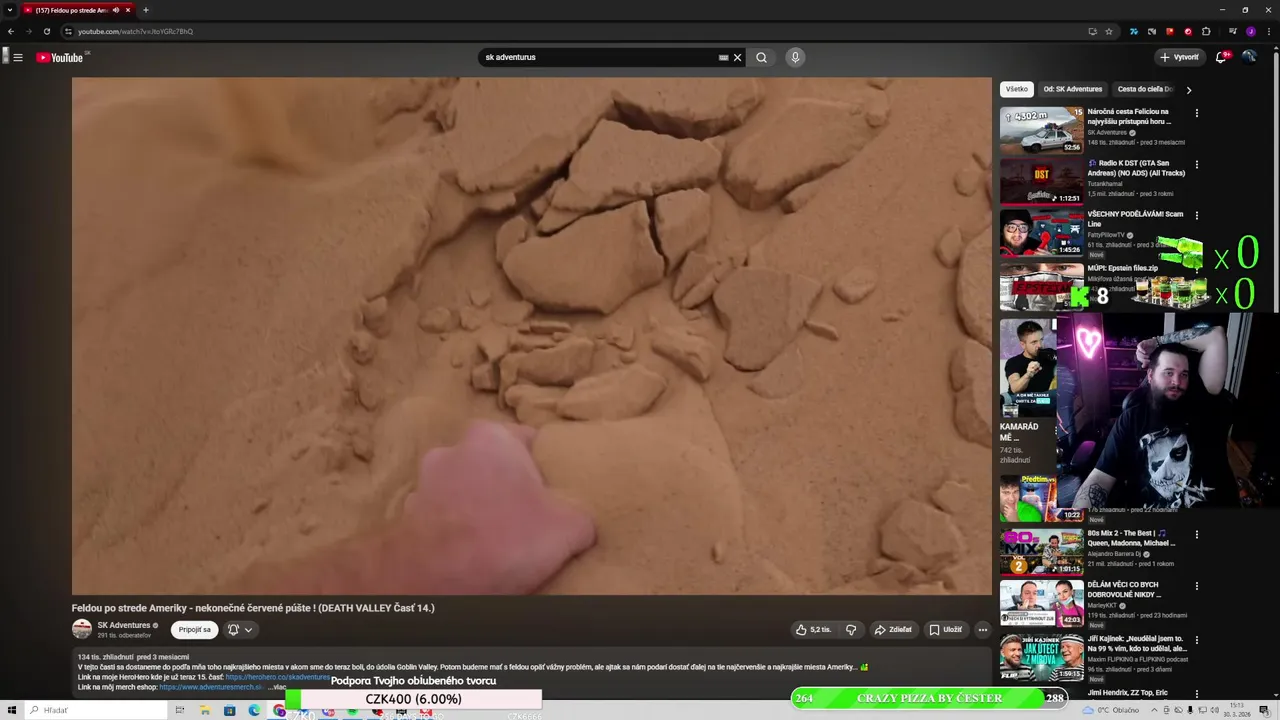
Task: Like the video (5,2 tis.)
Action: point(814,630)
